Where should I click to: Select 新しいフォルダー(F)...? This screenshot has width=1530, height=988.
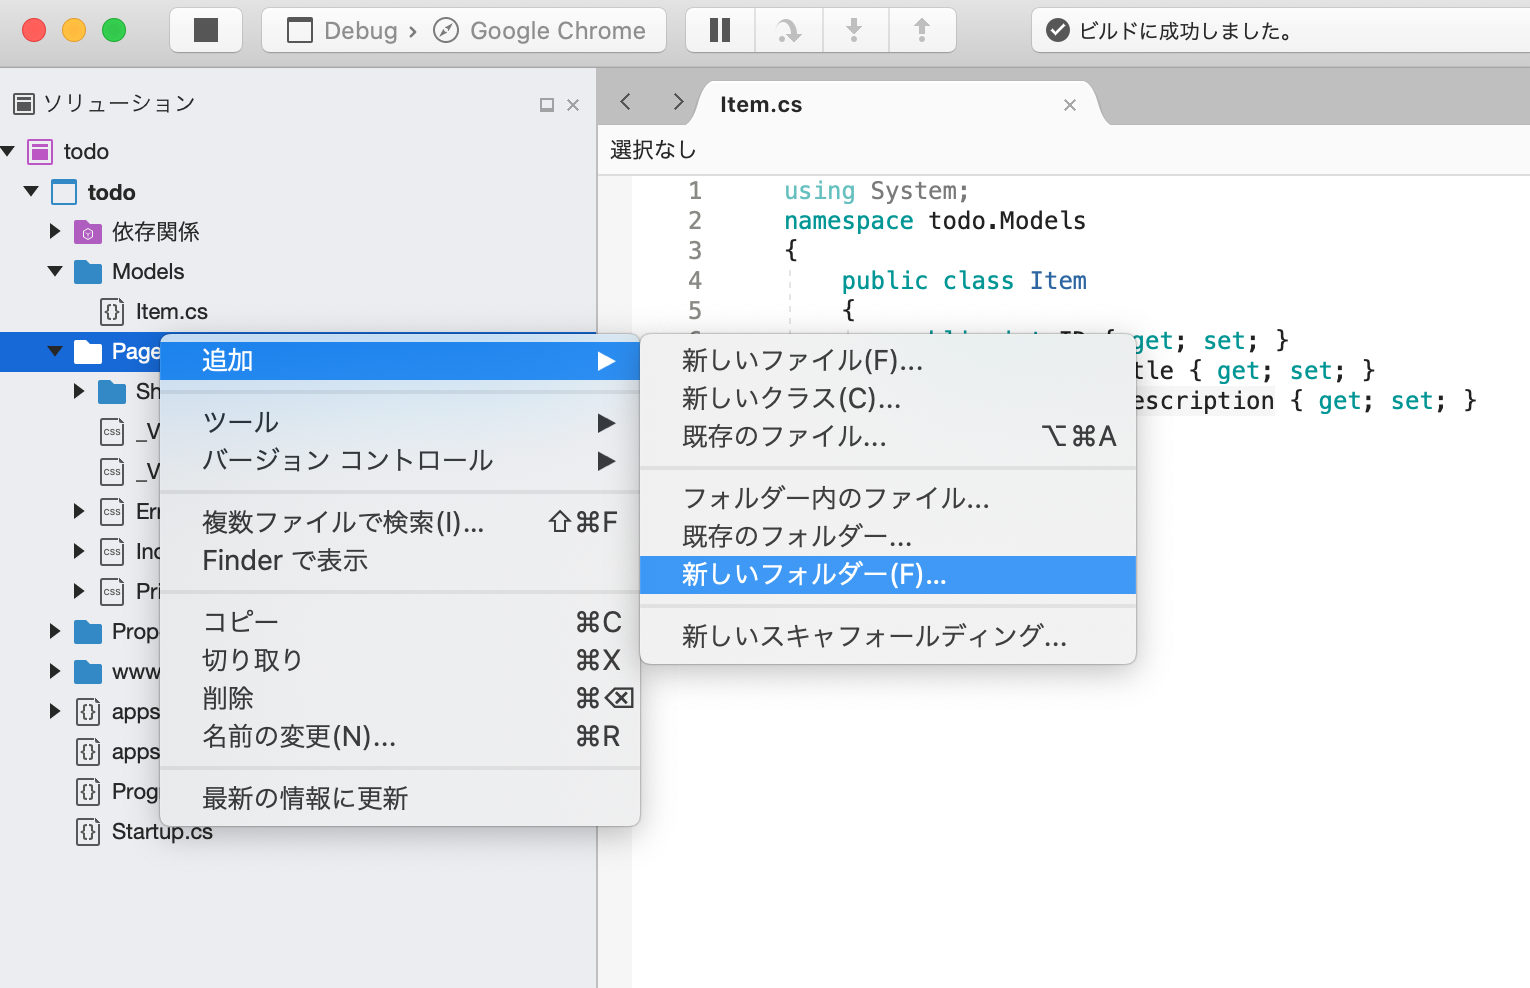888,575
